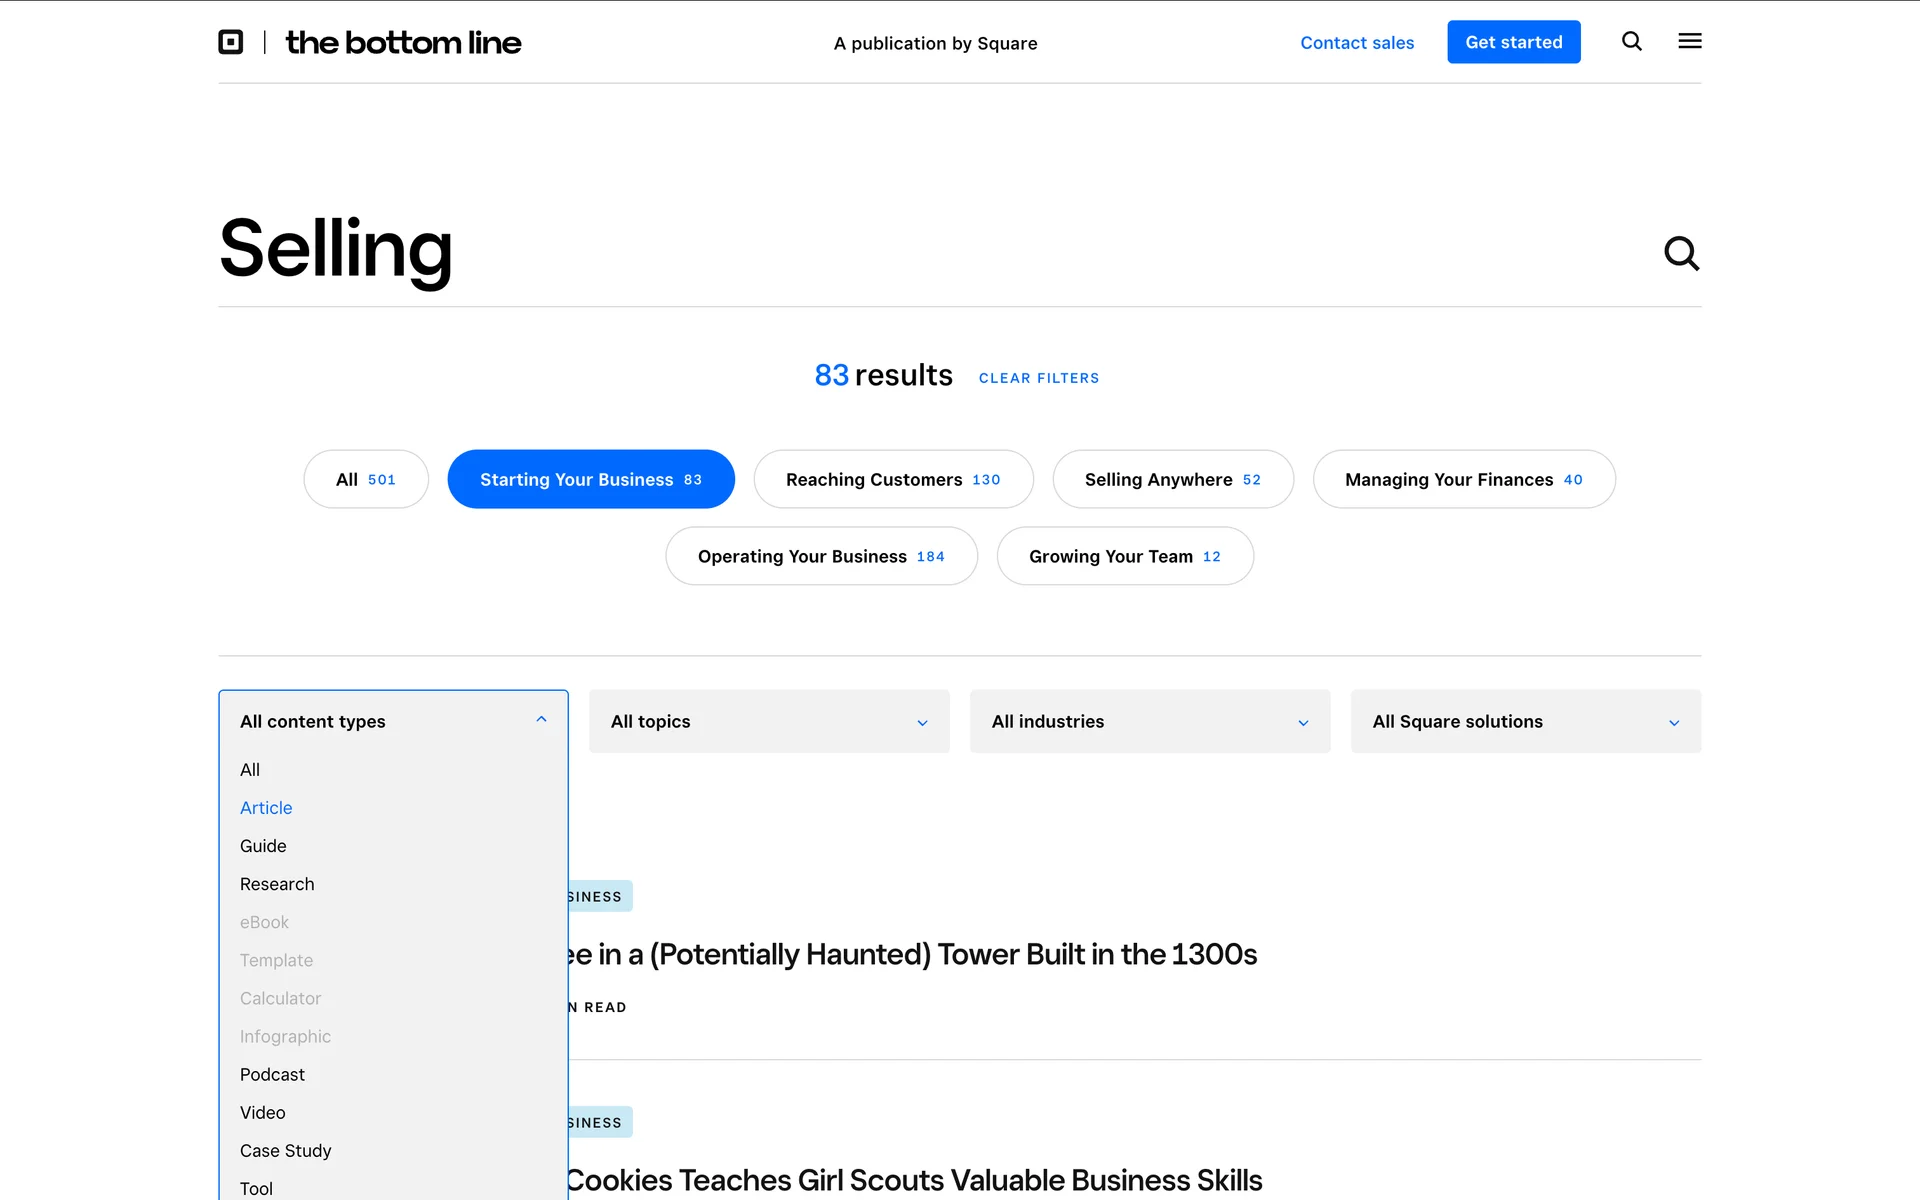Expand the All topics dropdown
Screen dimensions: 1920x1200
click(x=768, y=721)
